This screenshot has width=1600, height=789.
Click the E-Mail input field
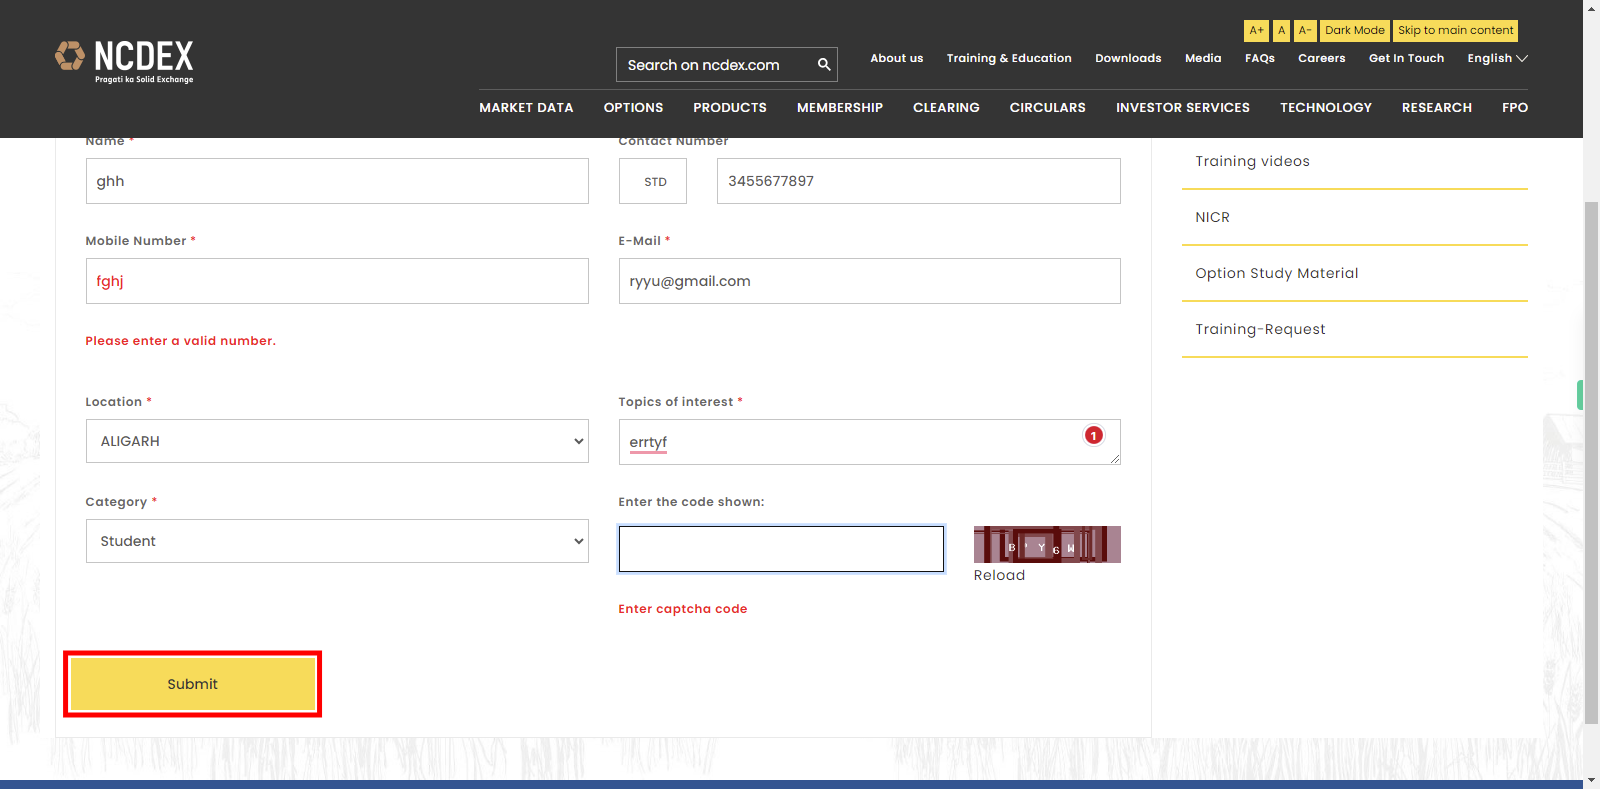pos(870,281)
